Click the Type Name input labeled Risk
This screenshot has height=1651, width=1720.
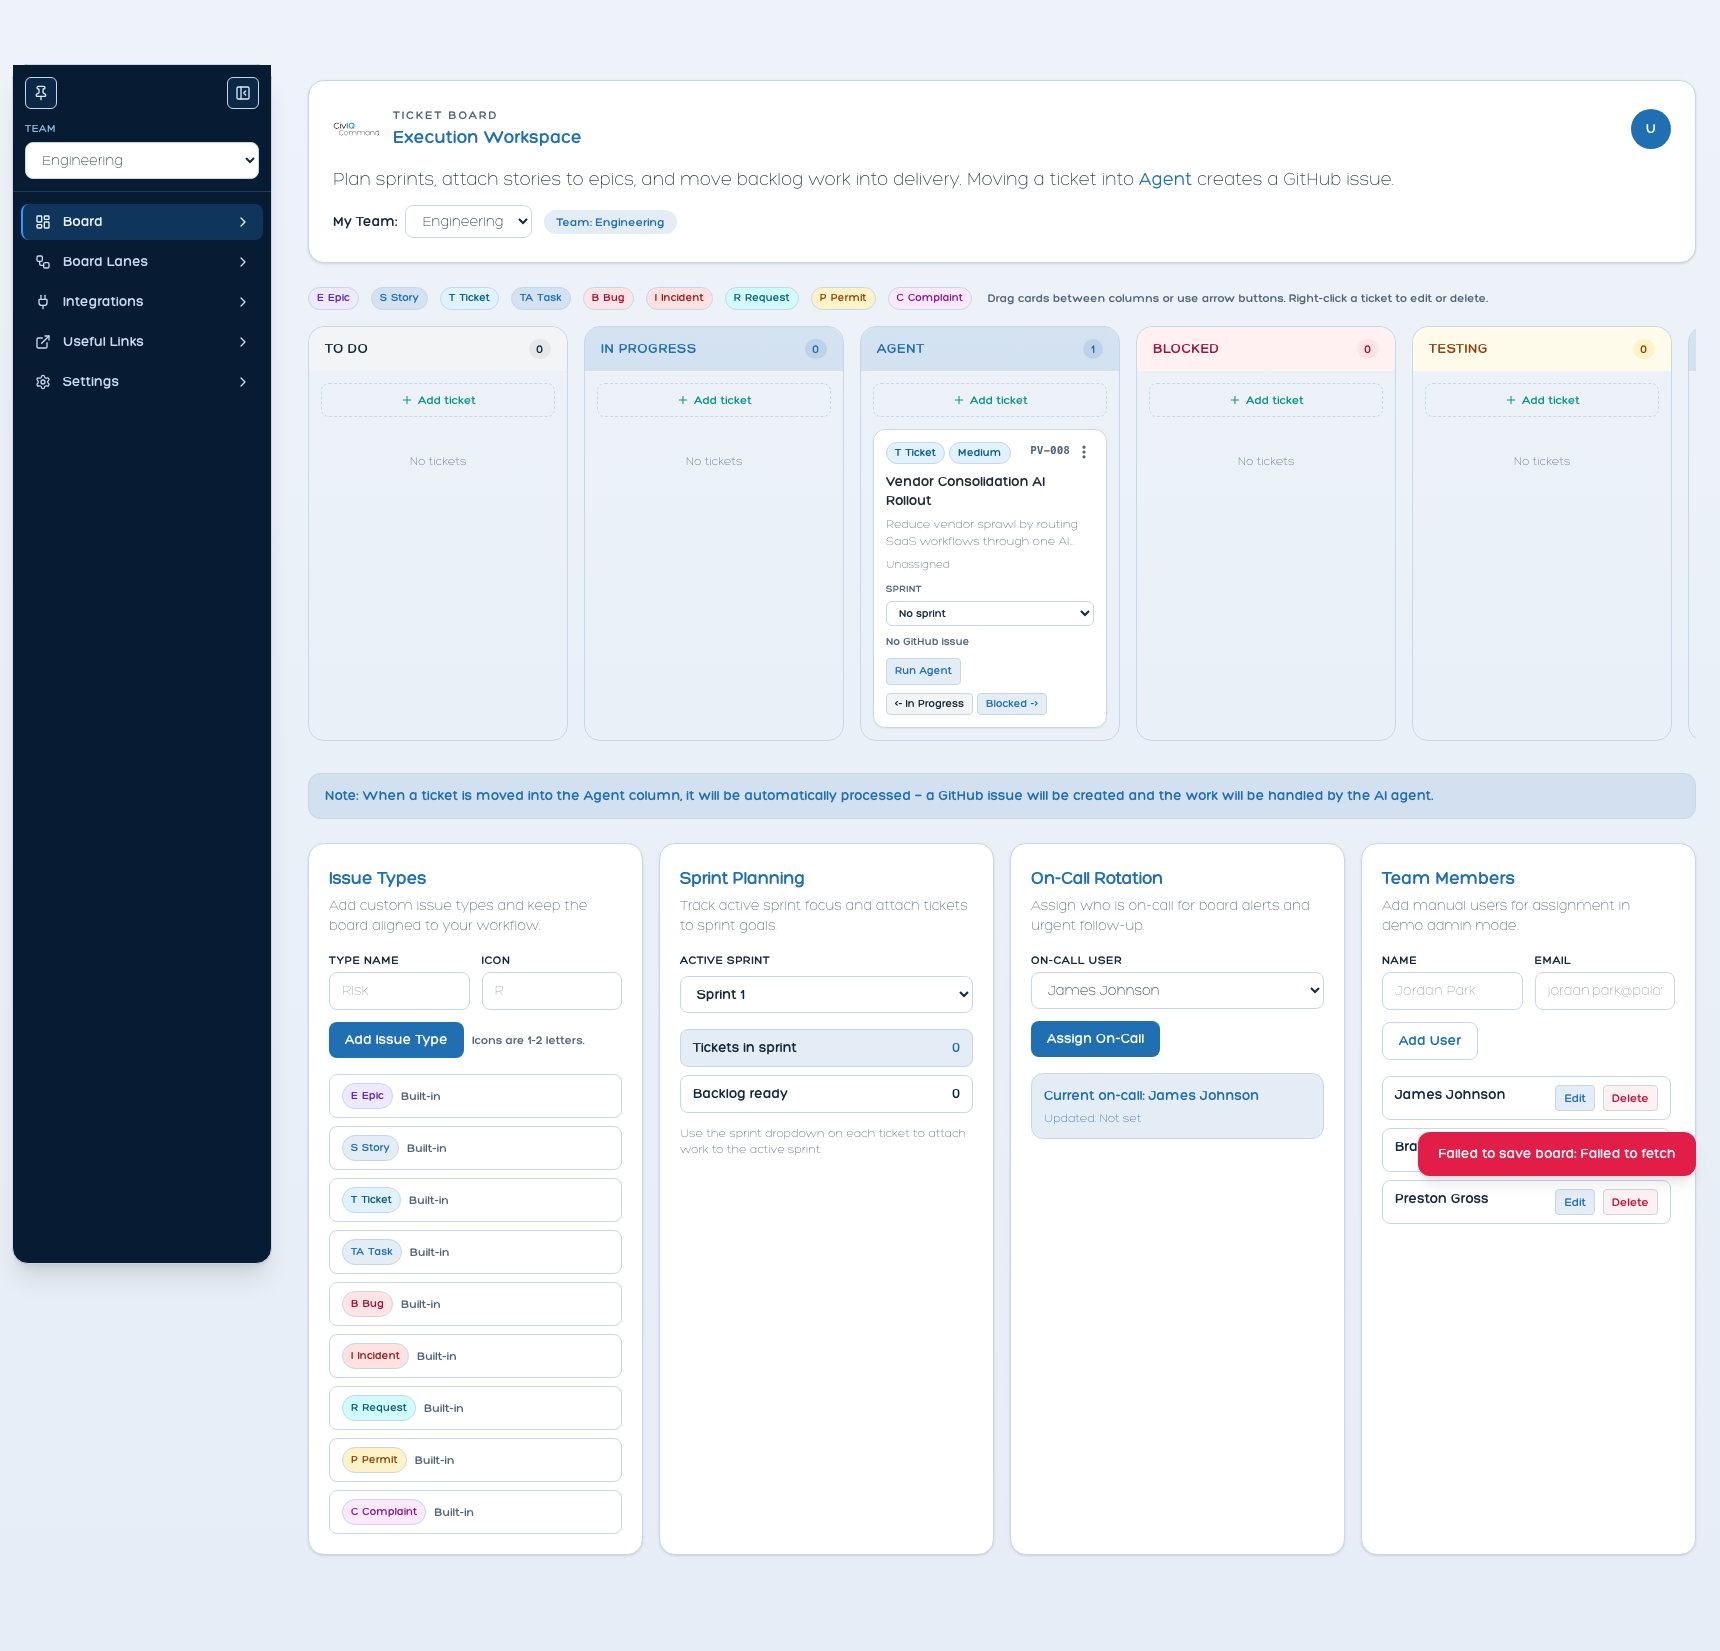398,990
